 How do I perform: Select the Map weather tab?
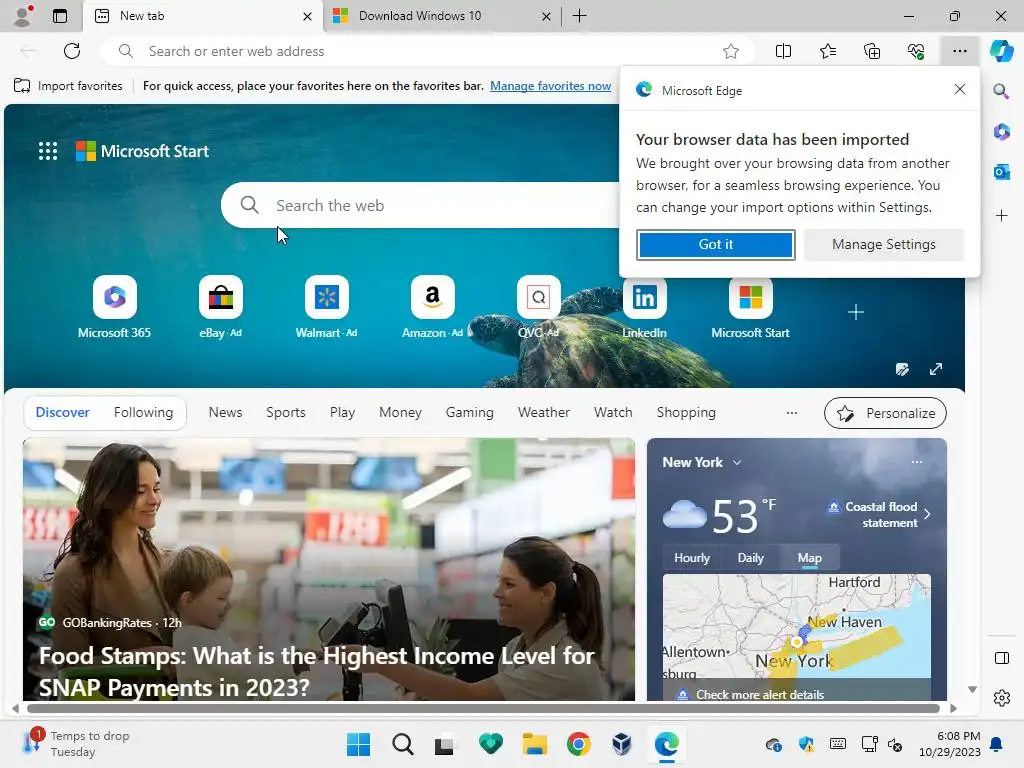pos(810,558)
